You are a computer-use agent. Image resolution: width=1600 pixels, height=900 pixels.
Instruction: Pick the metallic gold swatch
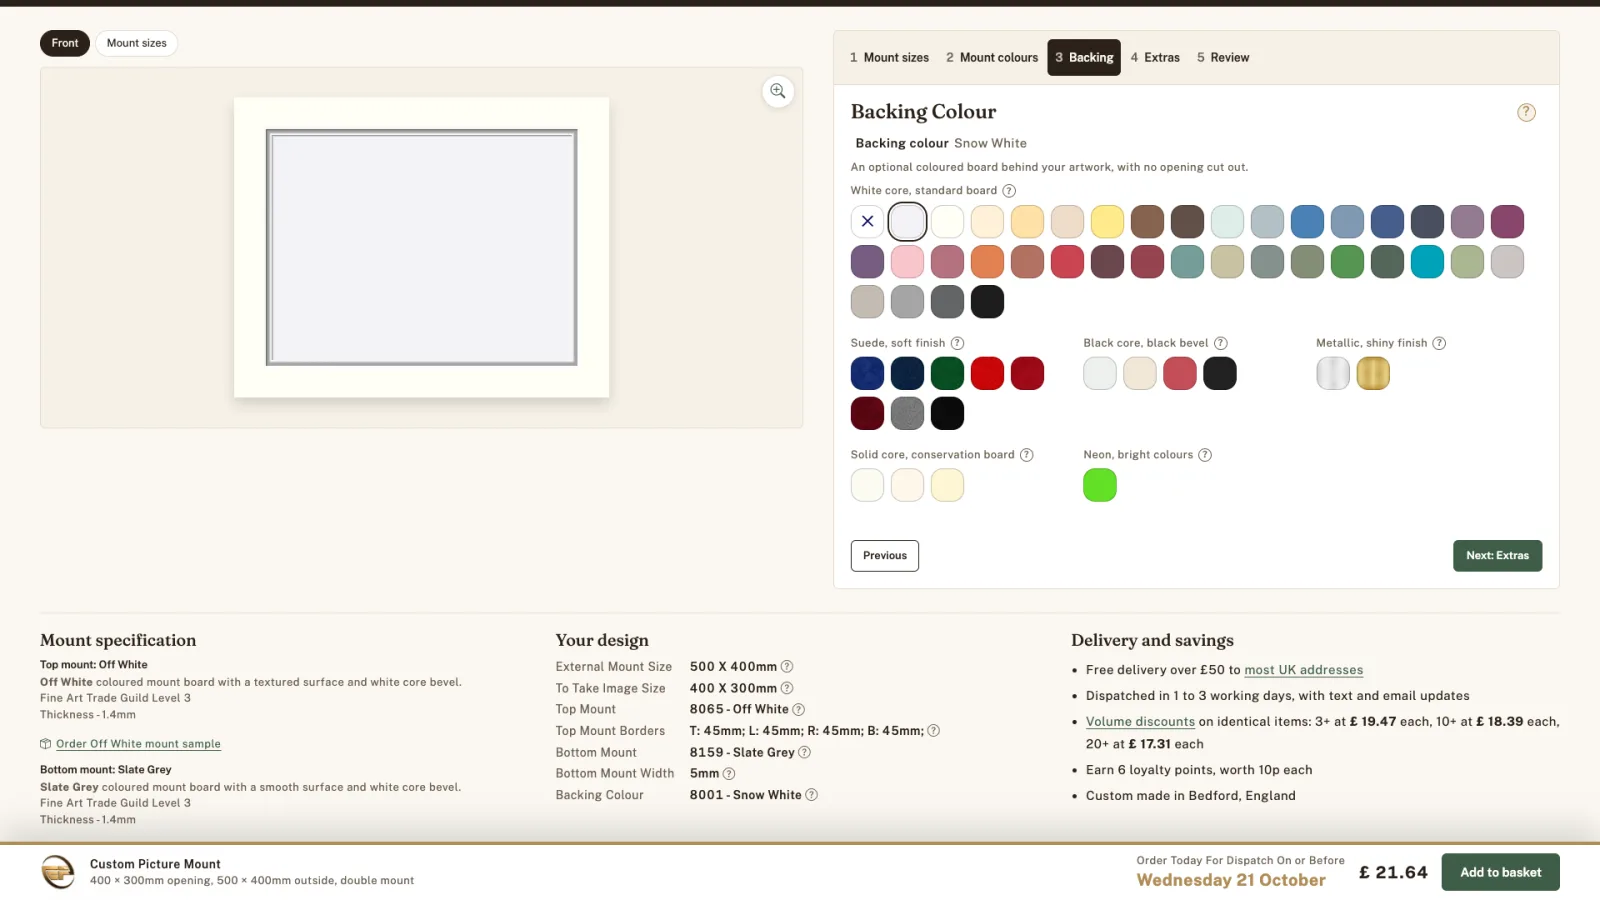click(1373, 373)
